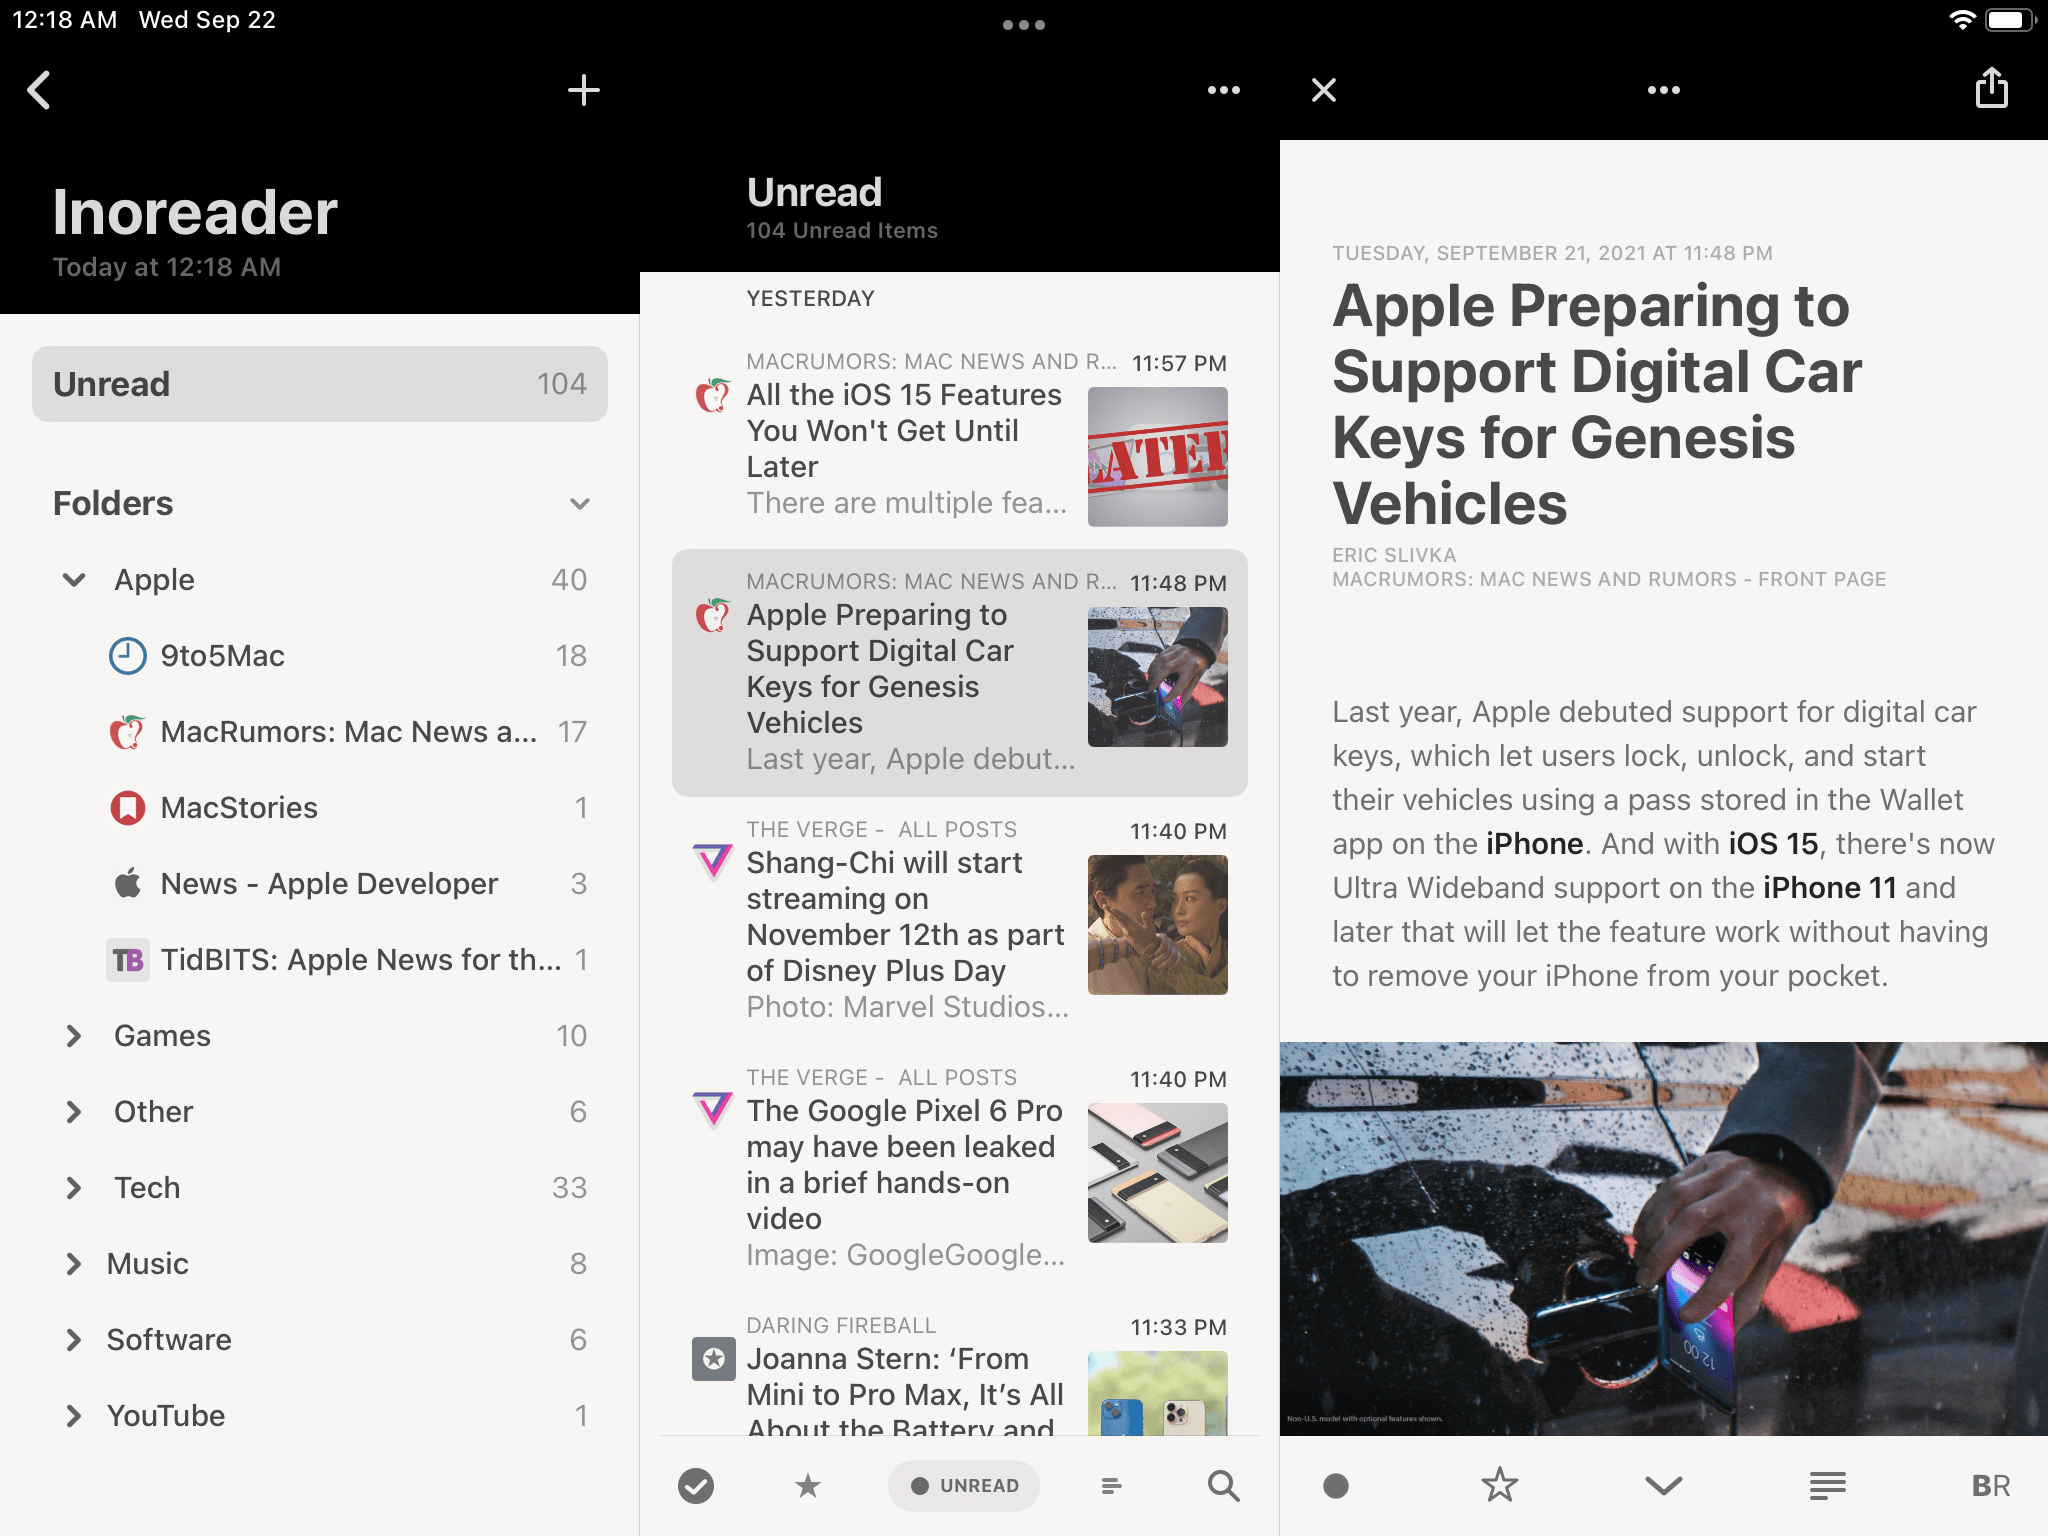Click the add feed plus icon at top
Viewport: 2048px width, 1536px height.
(585, 89)
